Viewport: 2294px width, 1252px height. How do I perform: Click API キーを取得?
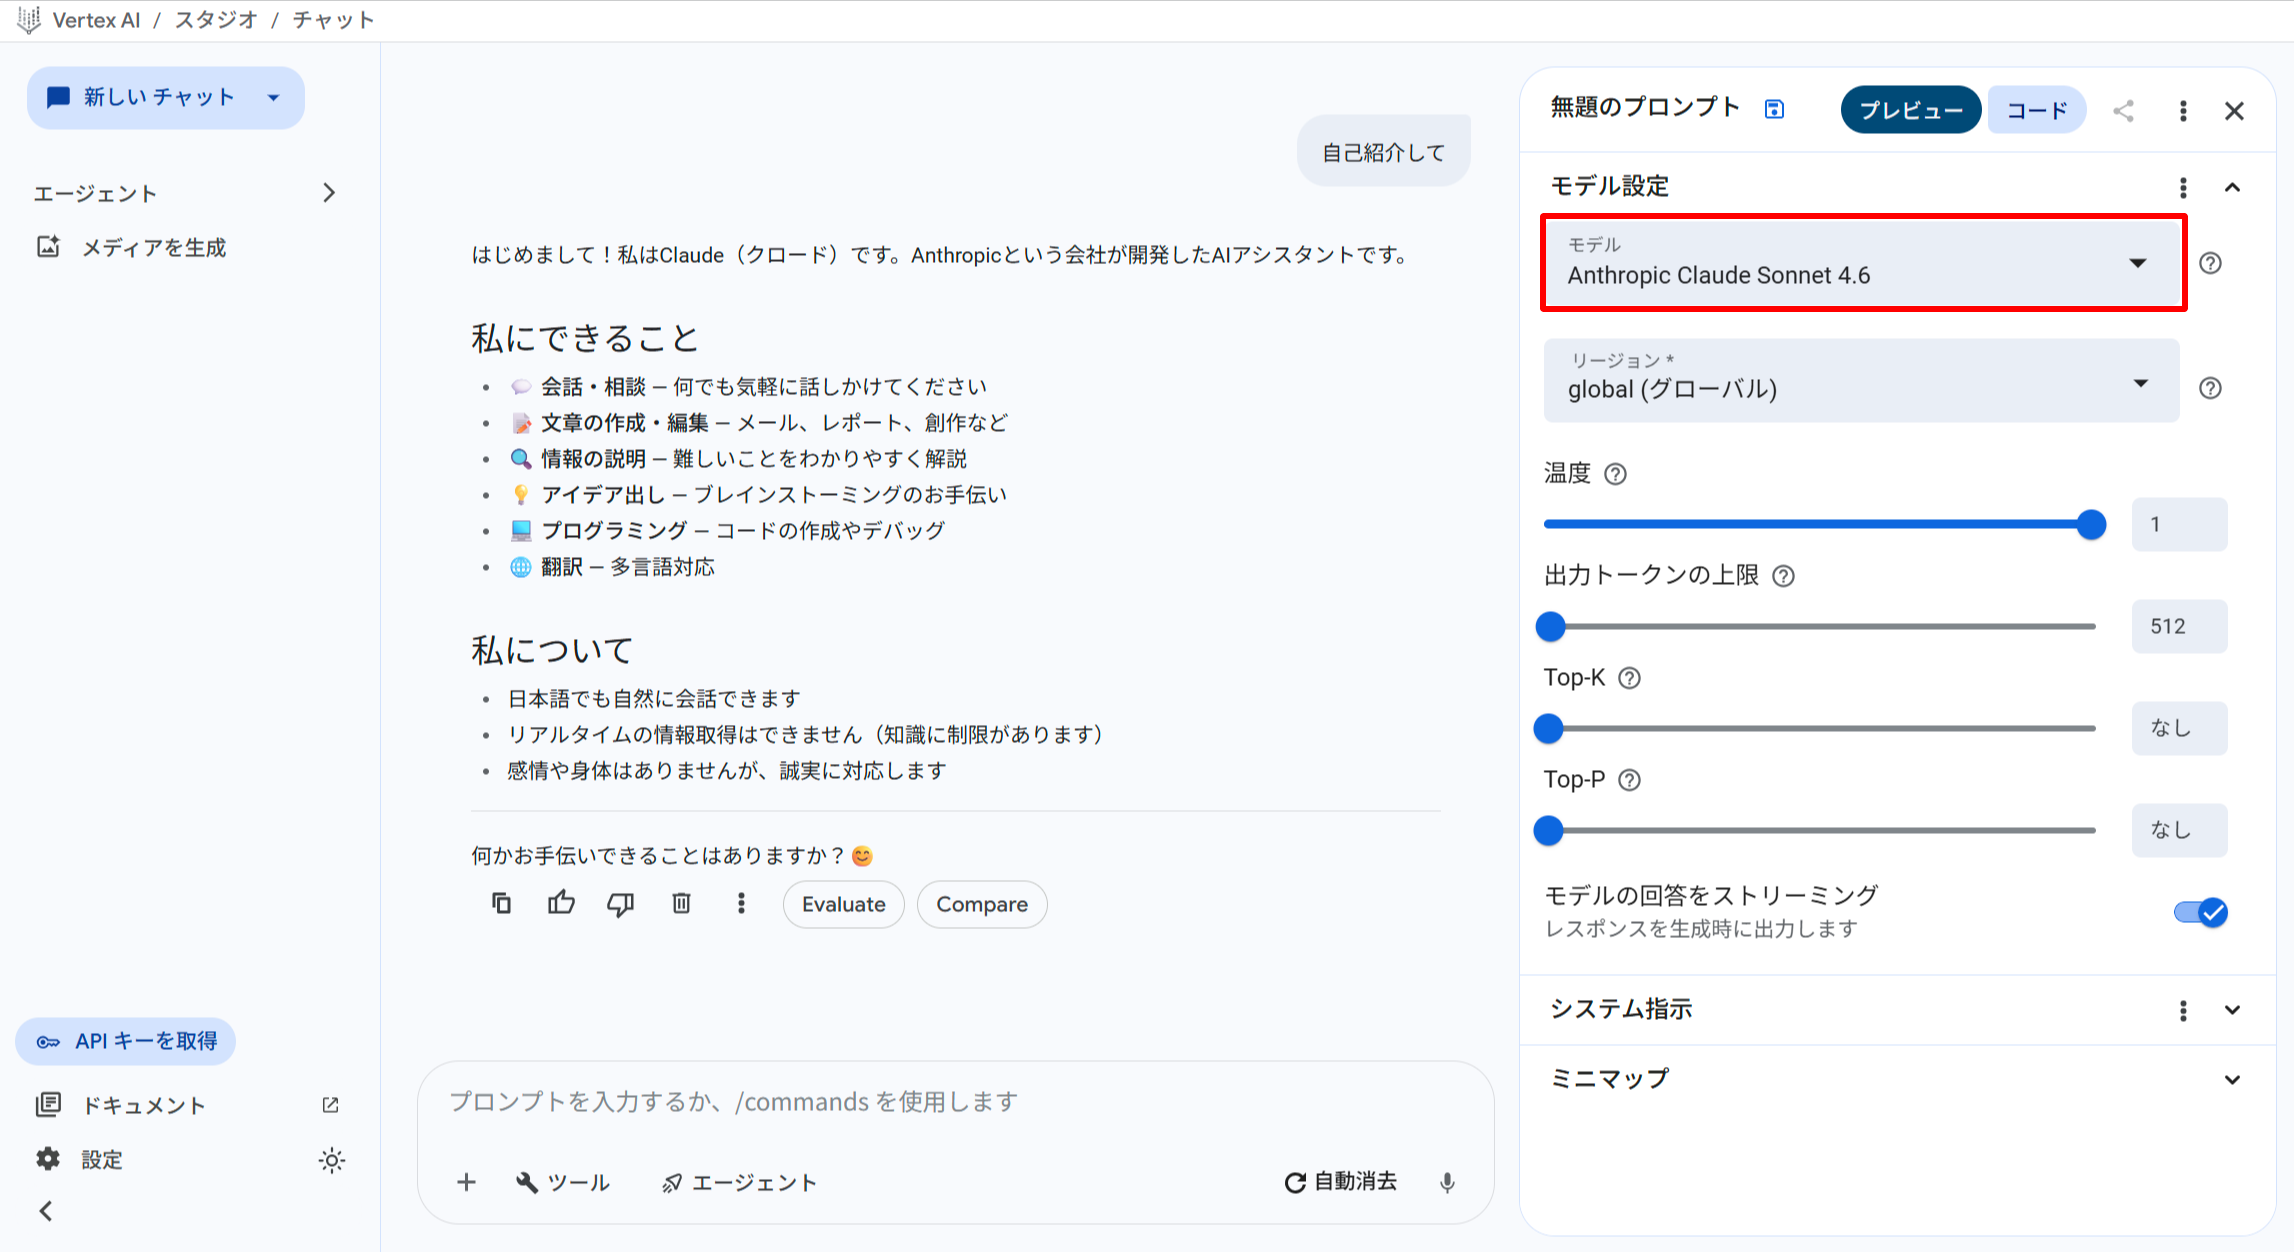[125, 1040]
